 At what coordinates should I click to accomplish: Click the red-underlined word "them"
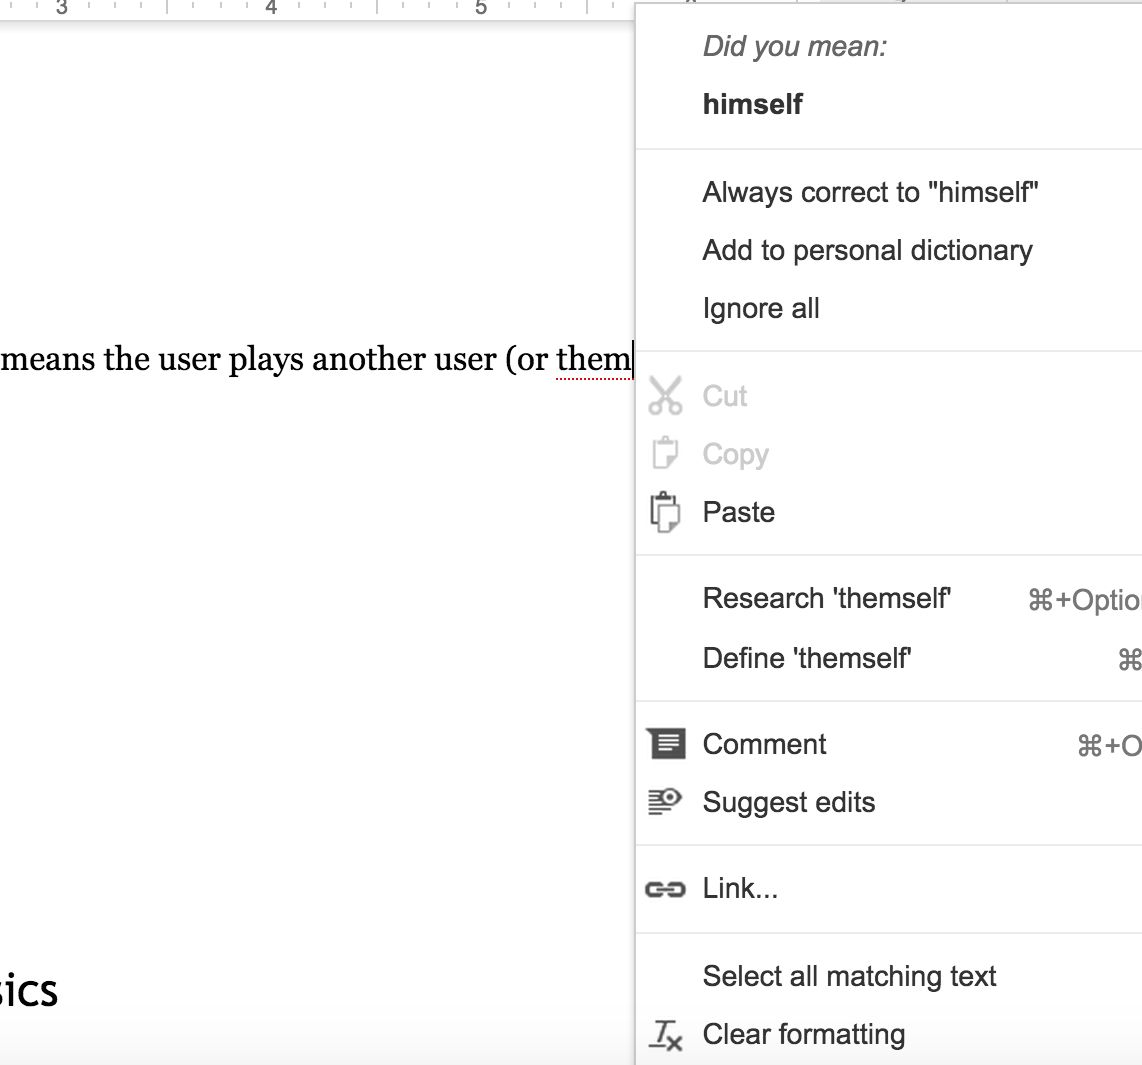tap(593, 359)
